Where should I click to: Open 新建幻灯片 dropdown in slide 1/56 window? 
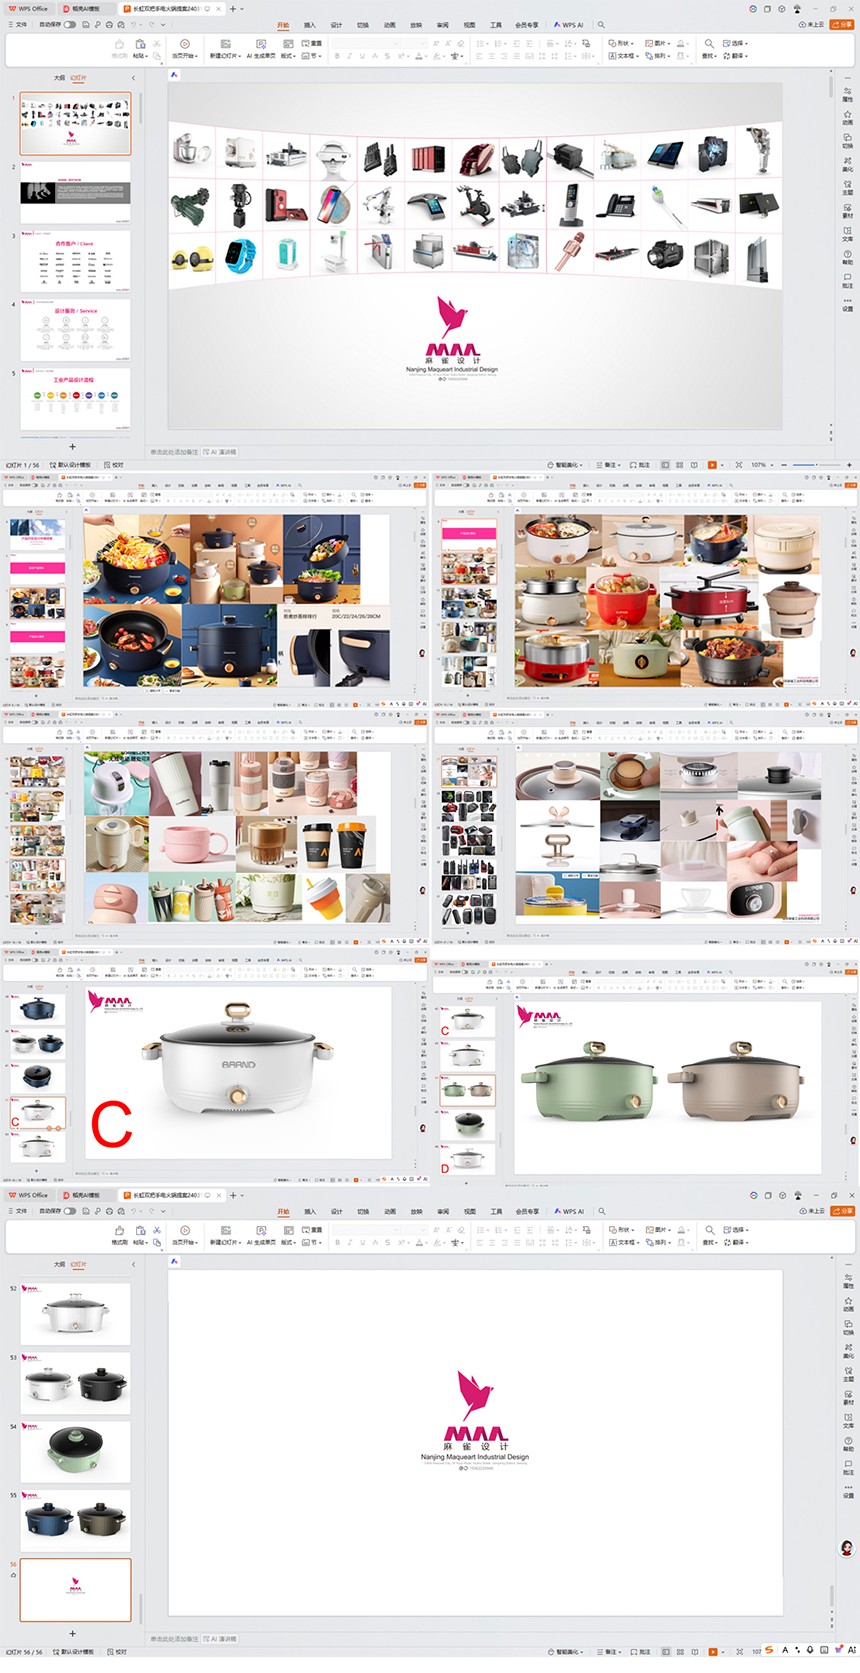coord(225,56)
